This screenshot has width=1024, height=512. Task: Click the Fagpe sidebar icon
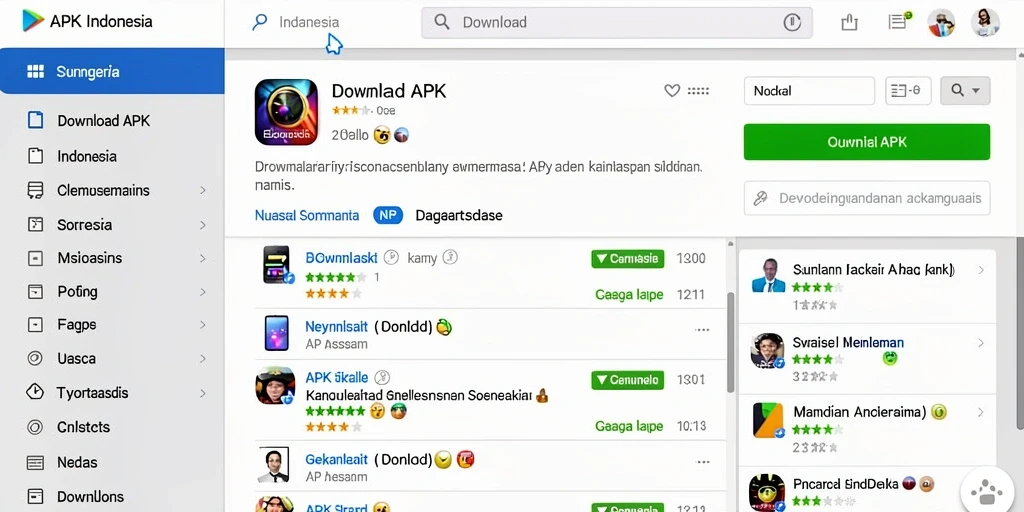click(35, 325)
